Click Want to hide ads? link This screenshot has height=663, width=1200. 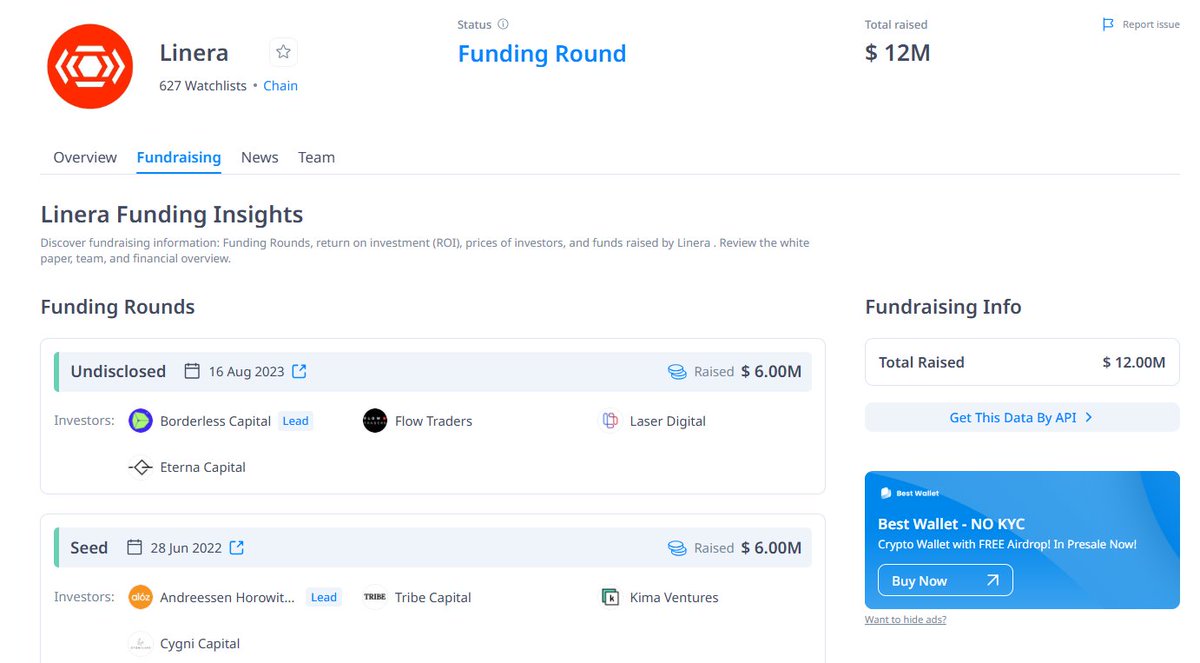905,620
